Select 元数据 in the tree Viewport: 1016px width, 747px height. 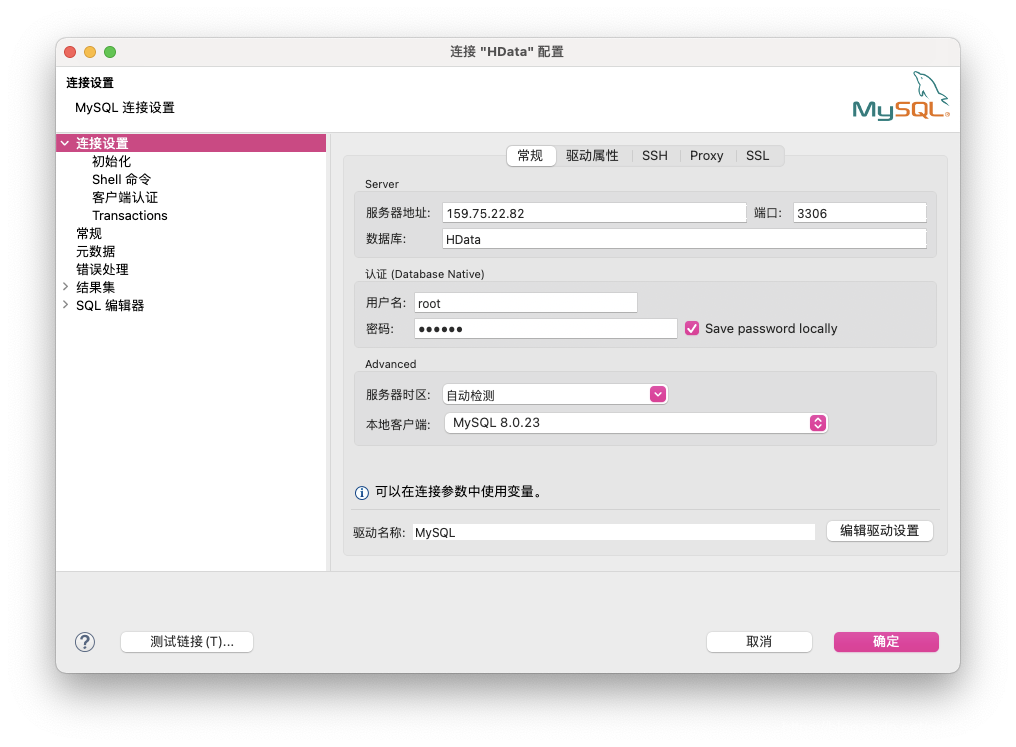(95, 251)
